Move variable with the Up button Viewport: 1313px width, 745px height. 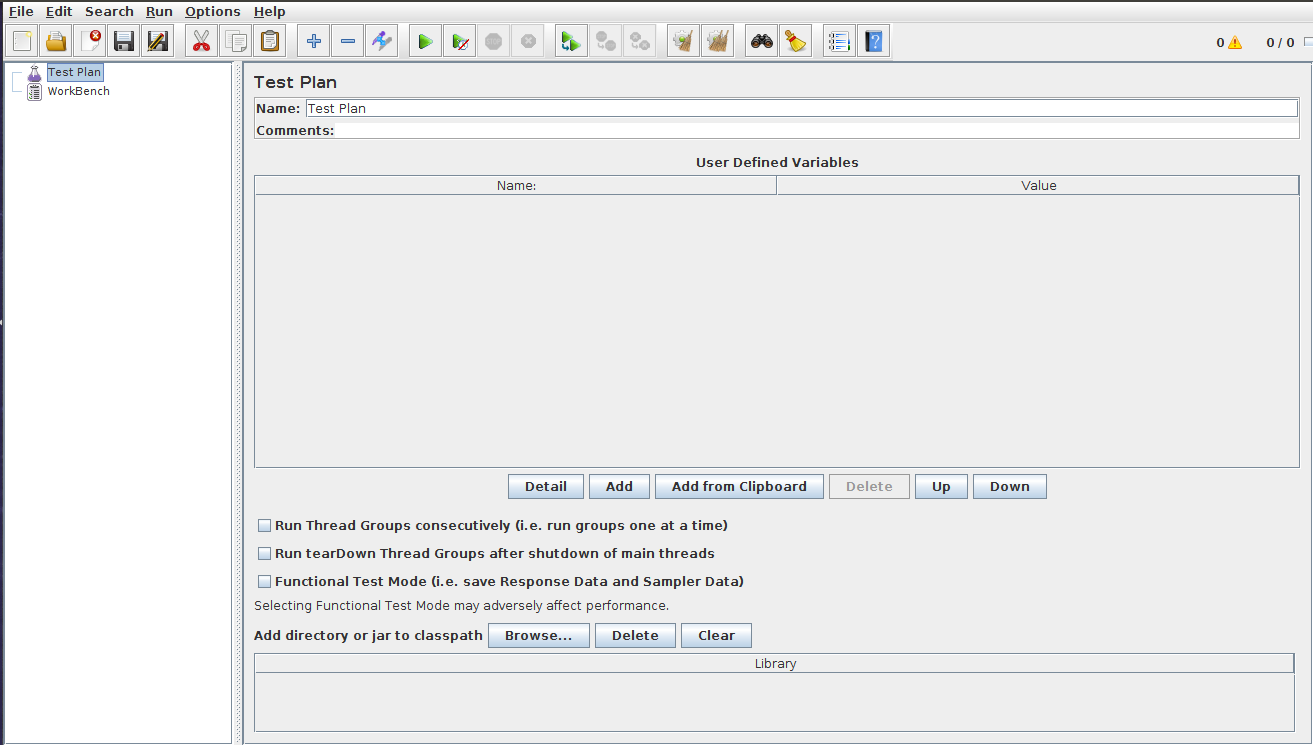pyautogui.click(x=941, y=486)
